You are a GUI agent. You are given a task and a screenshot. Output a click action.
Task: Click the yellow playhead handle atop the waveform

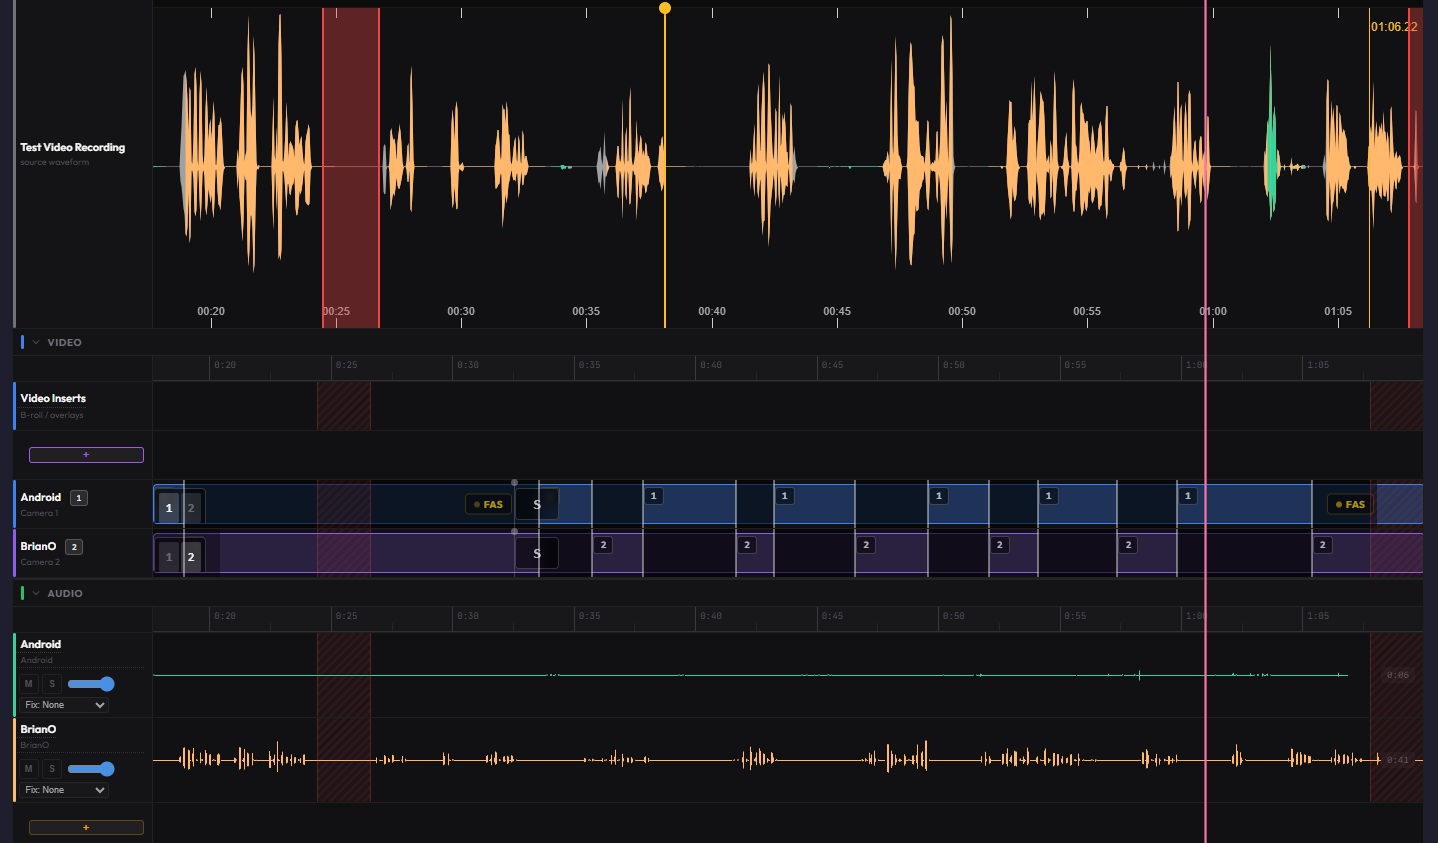pos(665,8)
